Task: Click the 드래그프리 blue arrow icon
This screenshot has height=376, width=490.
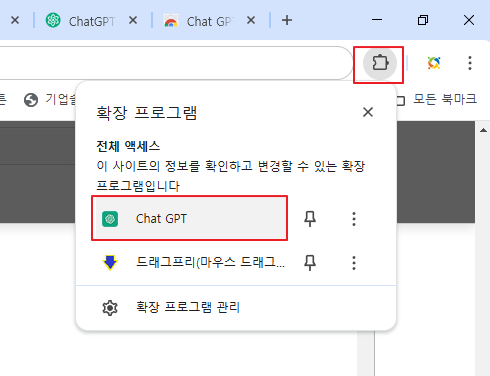Action: point(110,263)
